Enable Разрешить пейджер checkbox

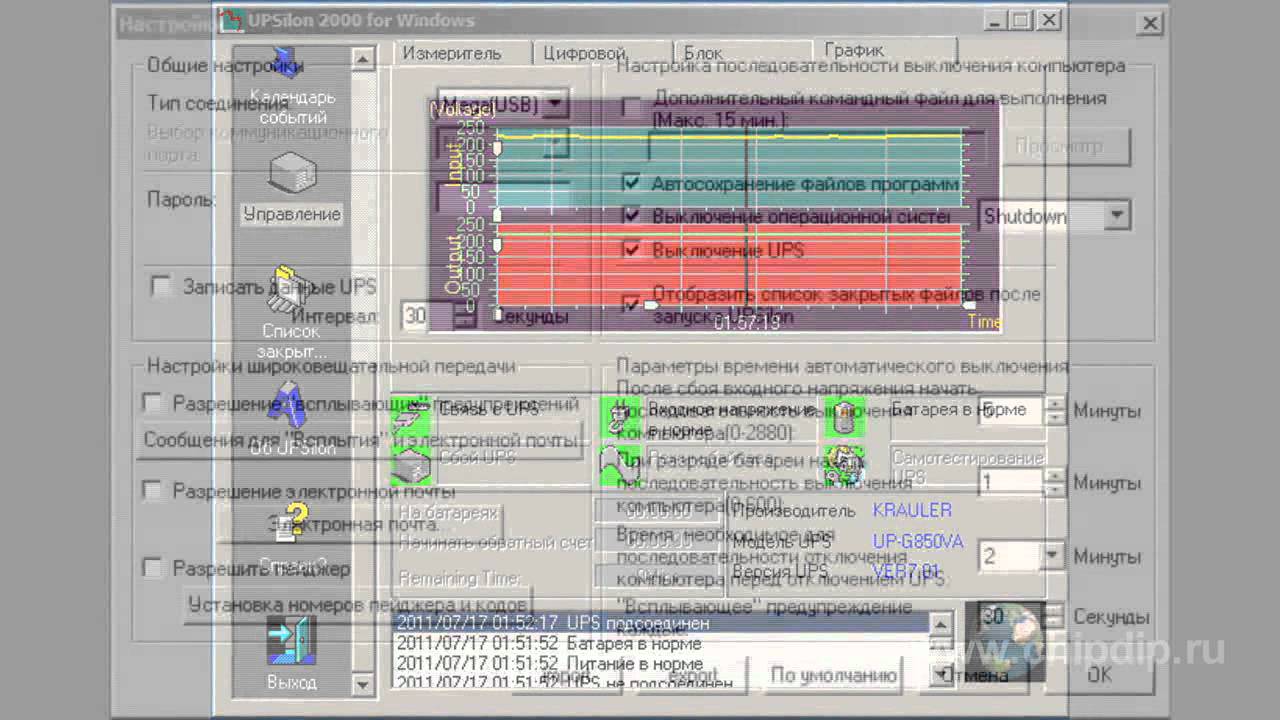point(152,568)
